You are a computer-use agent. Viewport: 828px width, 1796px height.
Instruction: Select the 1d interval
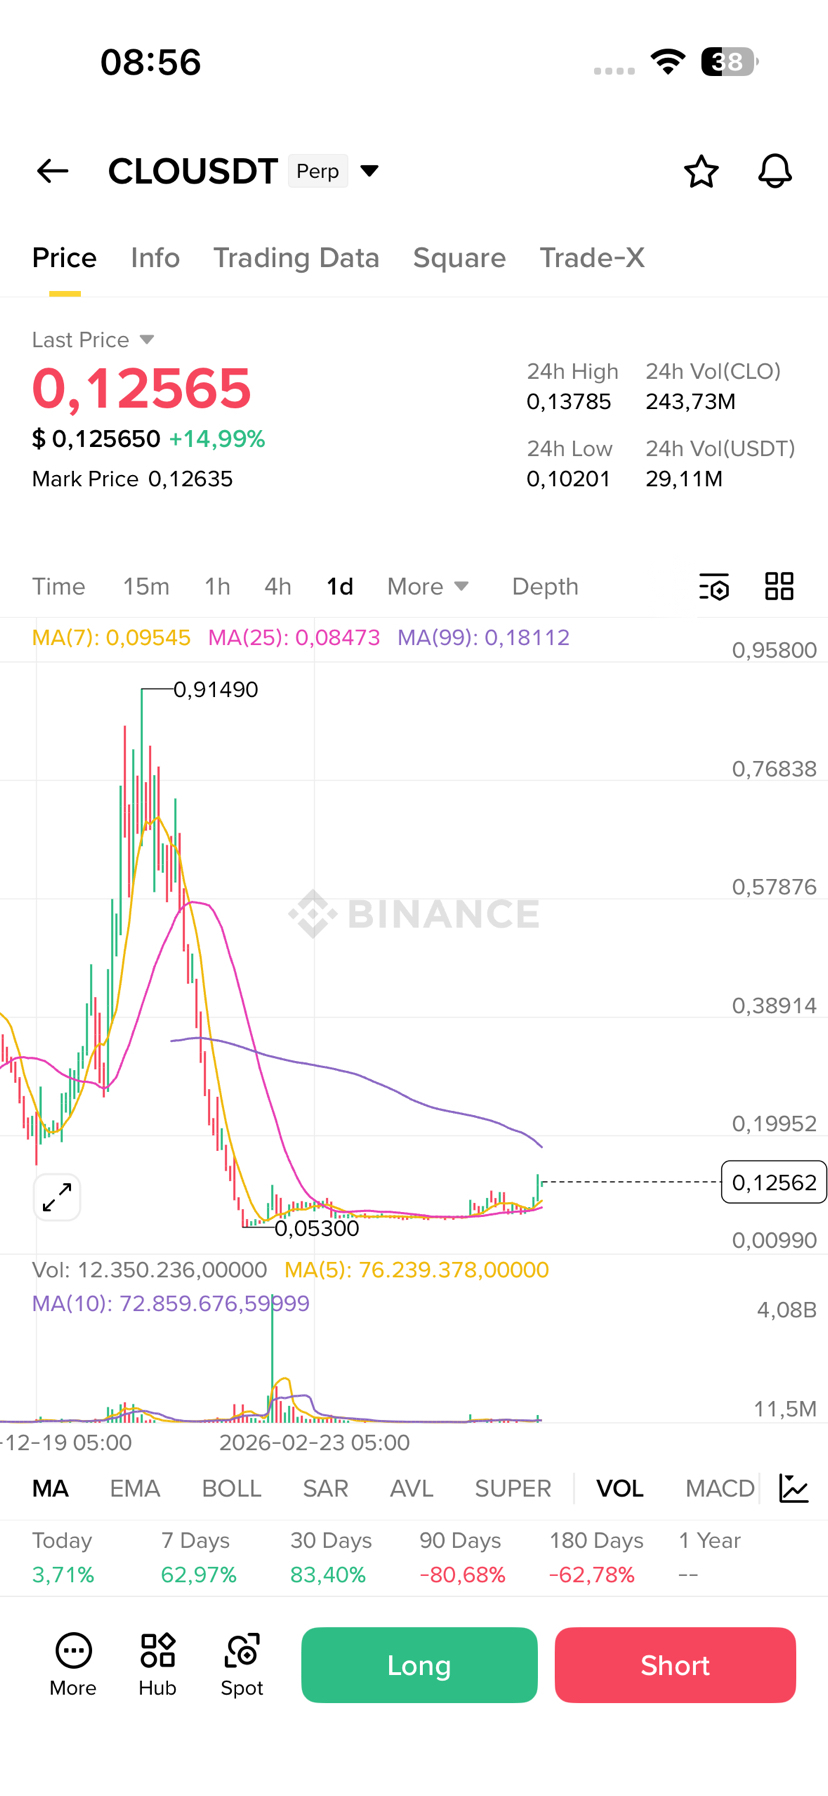click(x=340, y=586)
